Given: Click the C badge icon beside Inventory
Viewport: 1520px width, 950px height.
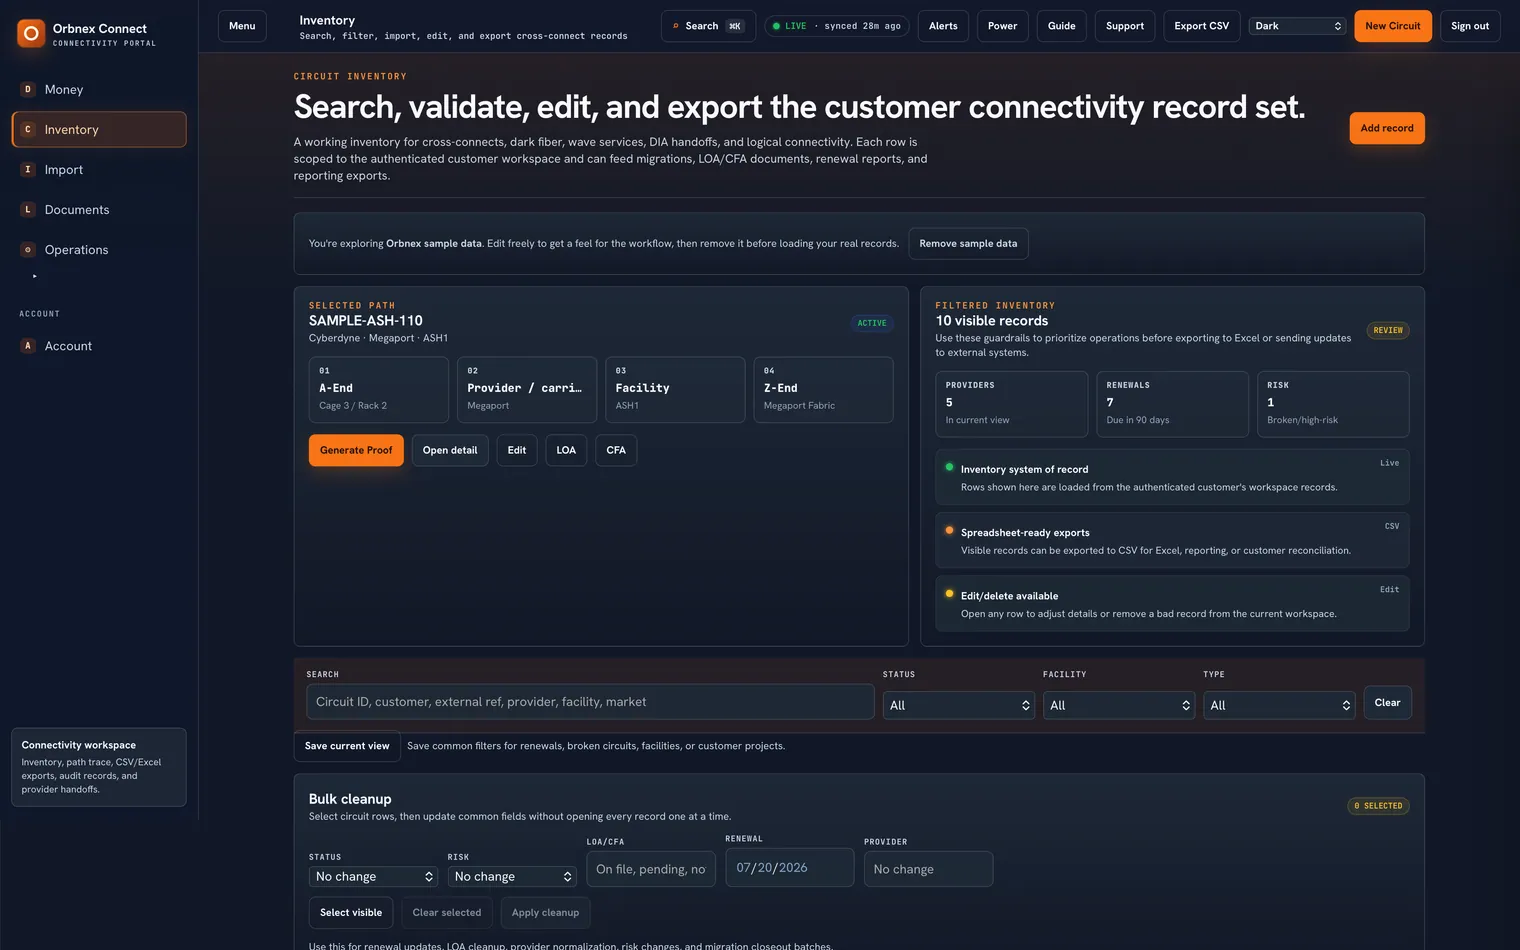Looking at the screenshot, I should point(28,129).
